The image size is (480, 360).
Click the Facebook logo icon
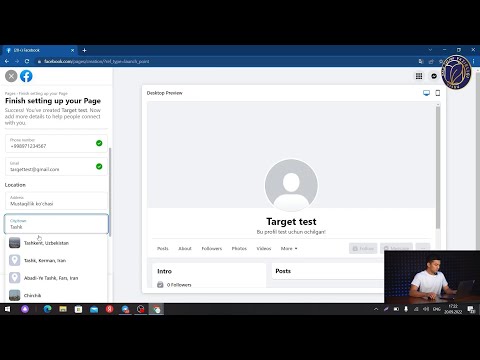pos(26,76)
